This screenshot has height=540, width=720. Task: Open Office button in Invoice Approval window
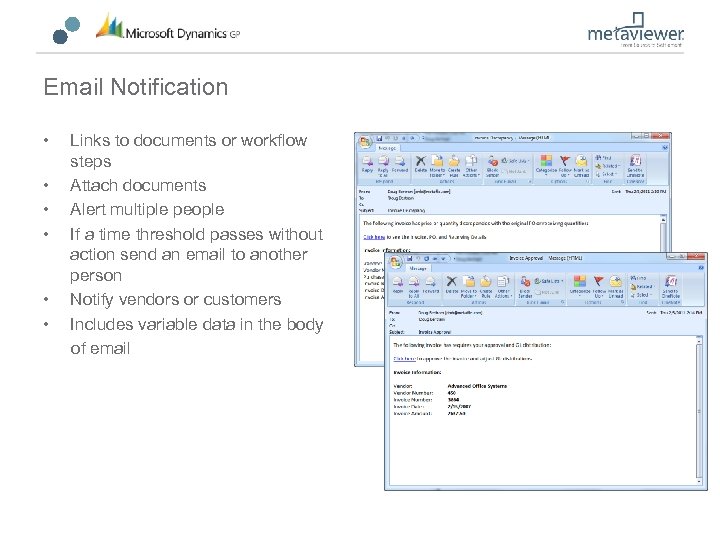tap(395, 263)
